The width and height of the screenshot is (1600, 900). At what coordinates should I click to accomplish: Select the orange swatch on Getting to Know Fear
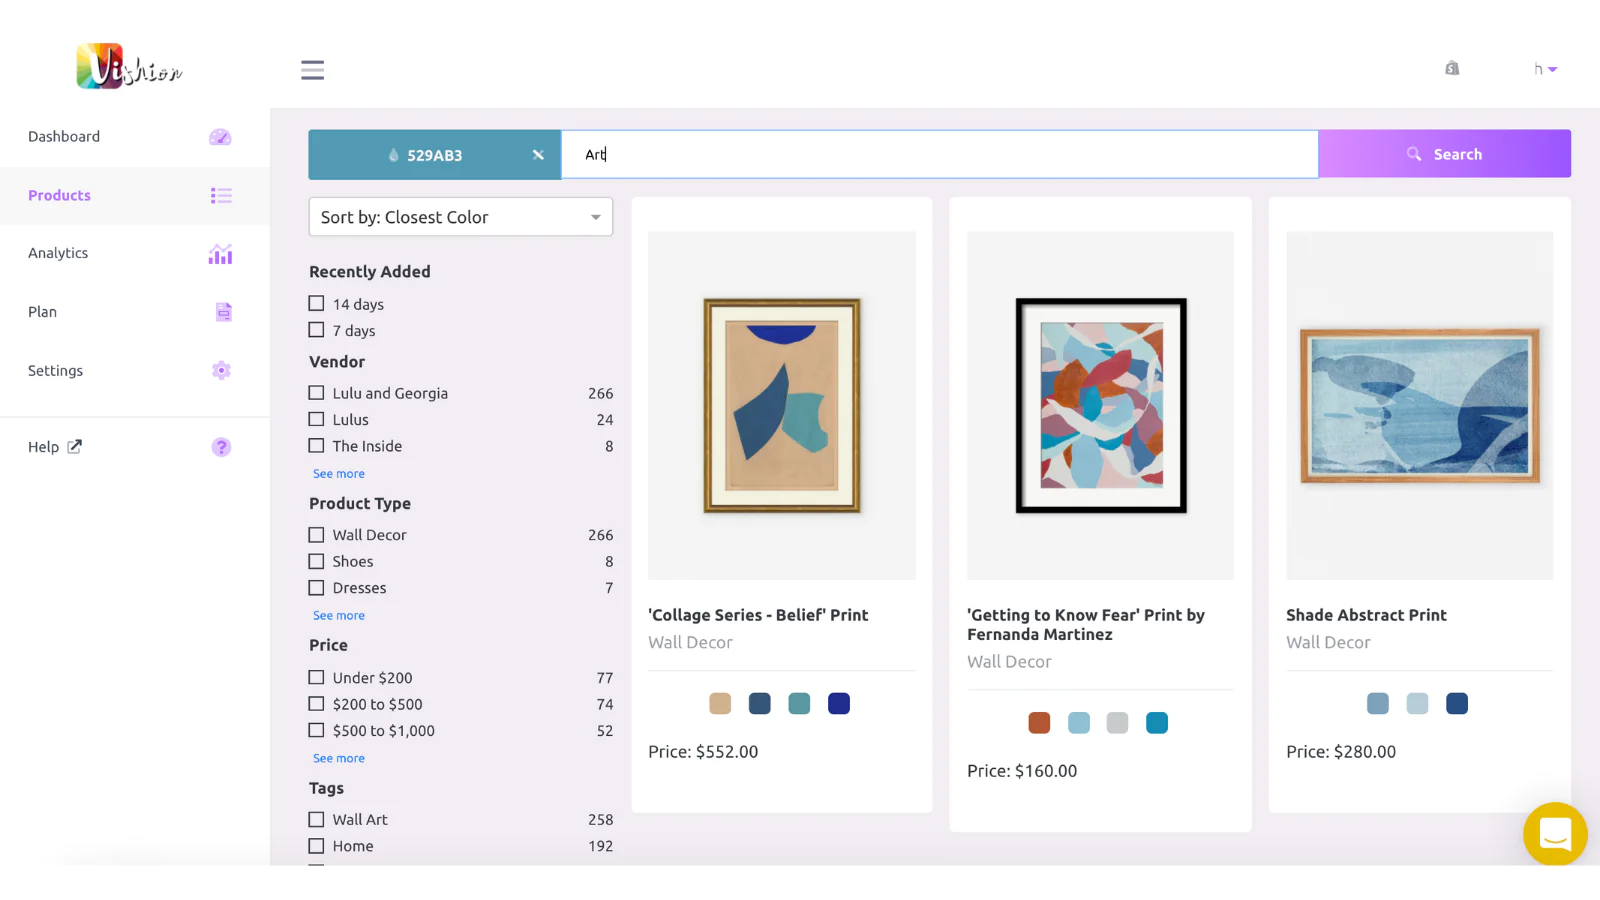[1039, 723]
